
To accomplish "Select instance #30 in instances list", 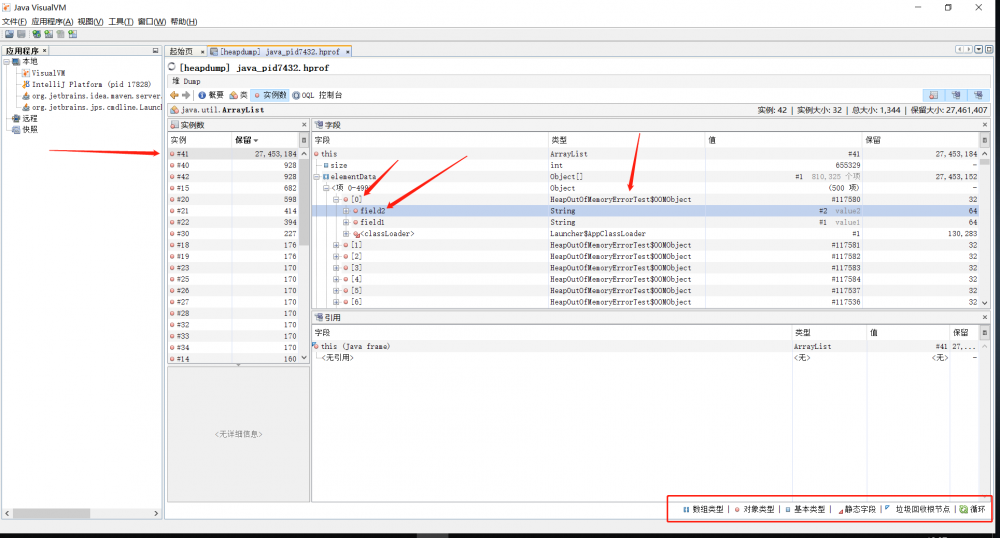I will [x=233, y=233].
